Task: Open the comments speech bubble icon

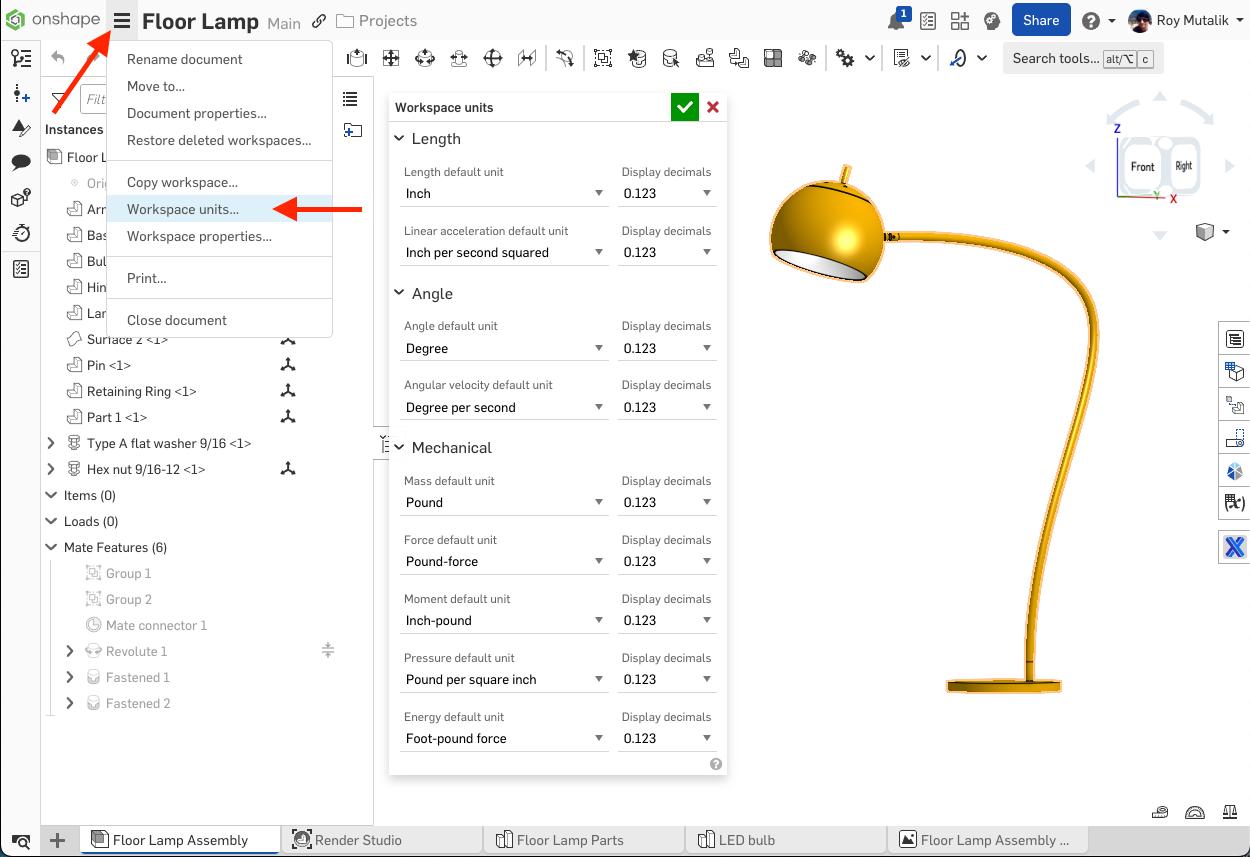Action: [x=21, y=162]
